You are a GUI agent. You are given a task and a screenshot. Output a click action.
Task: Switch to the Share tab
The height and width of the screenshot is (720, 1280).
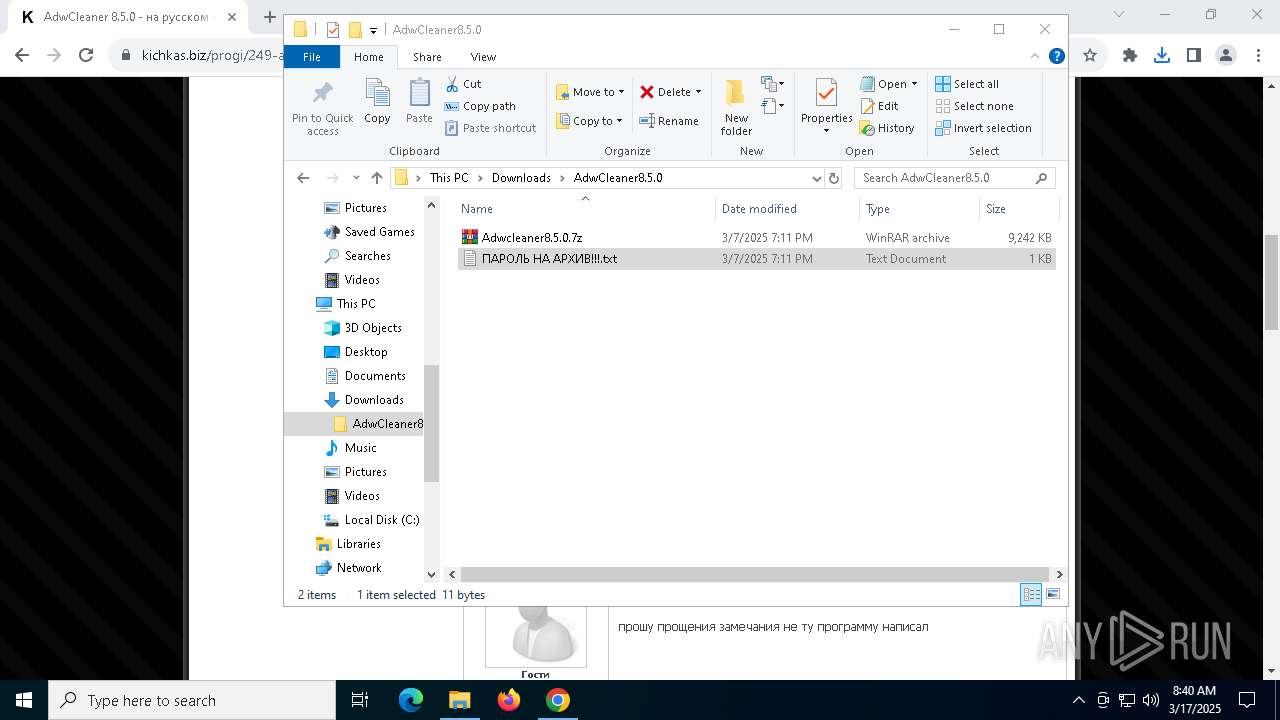(x=427, y=57)
